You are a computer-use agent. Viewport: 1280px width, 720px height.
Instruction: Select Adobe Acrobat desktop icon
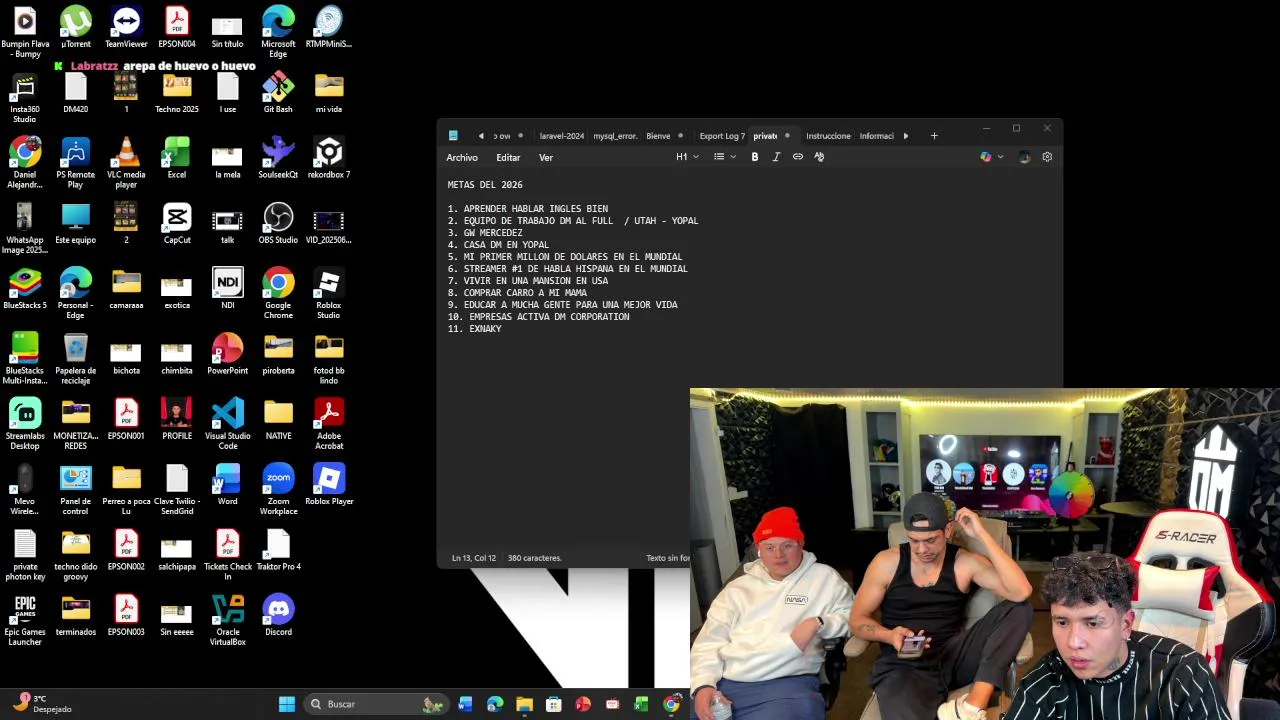click(329, 425)
